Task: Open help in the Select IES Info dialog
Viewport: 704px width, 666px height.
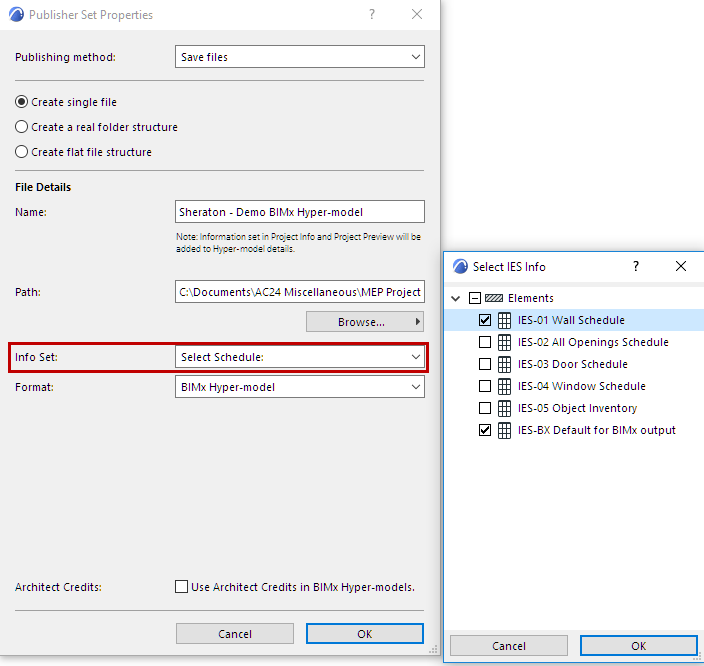Action: point(636,266)
